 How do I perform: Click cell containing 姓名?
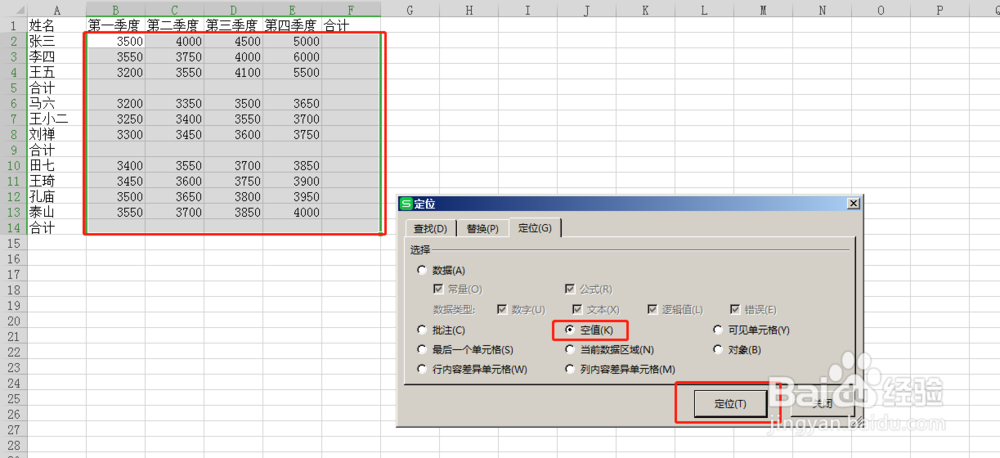(57, 26)
